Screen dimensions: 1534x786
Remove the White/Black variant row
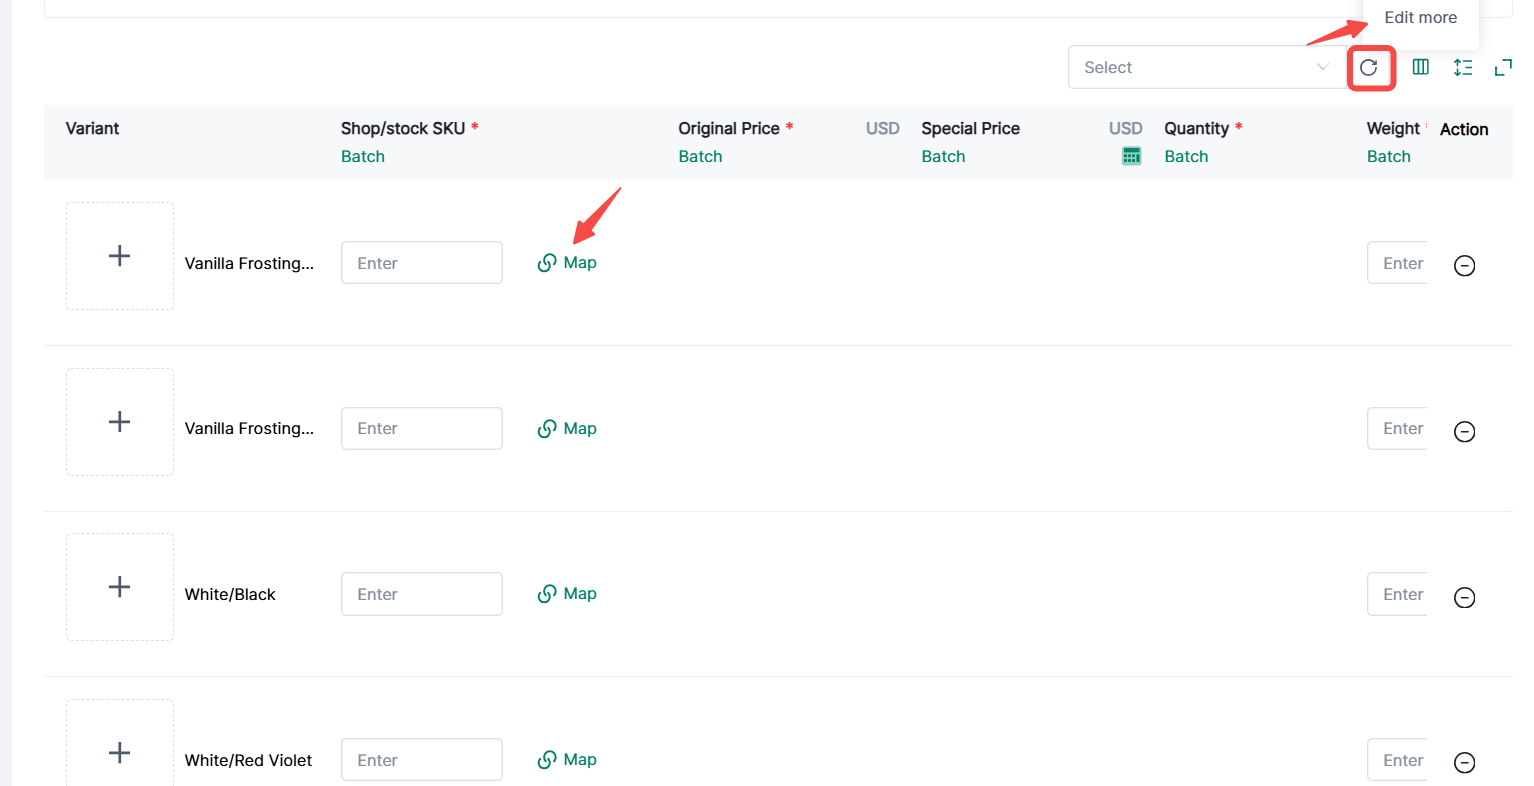(1464, 597)
